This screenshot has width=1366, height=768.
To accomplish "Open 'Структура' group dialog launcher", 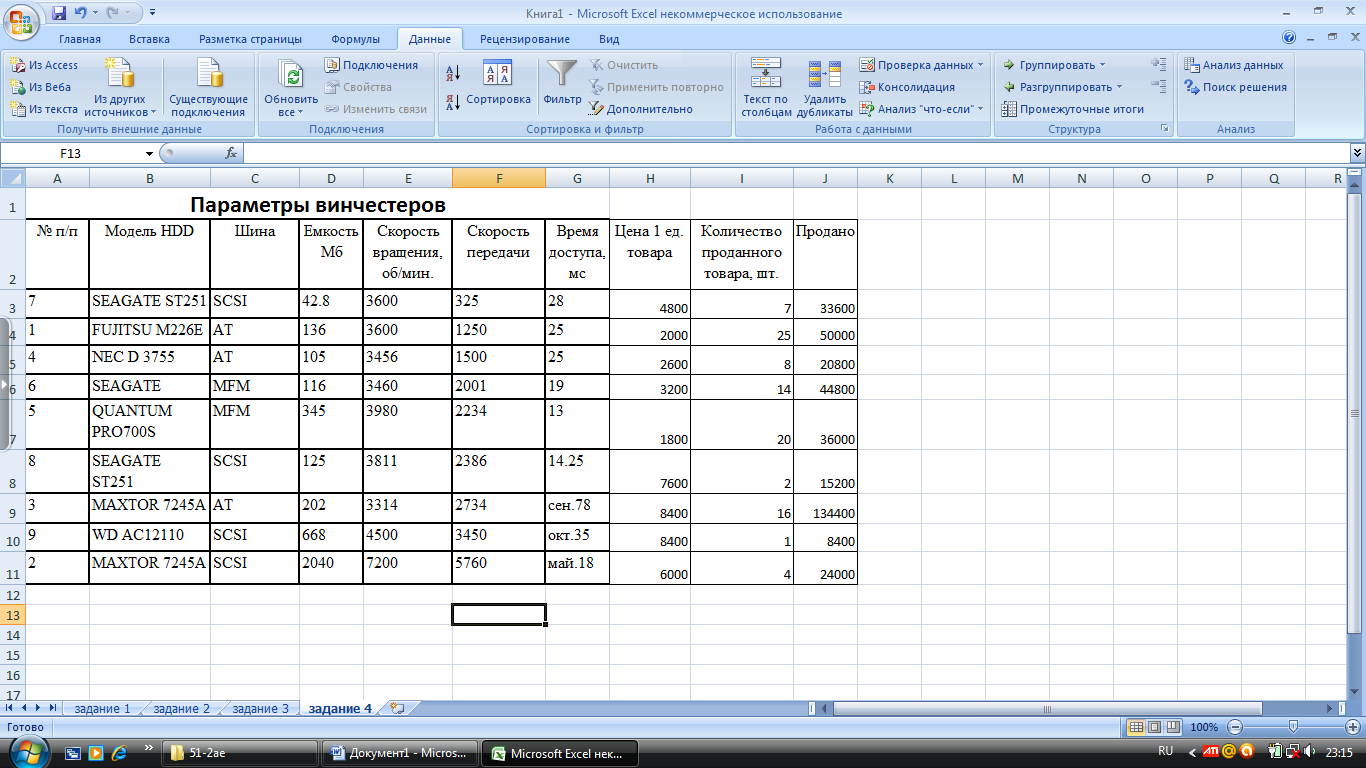I will [1164, 129].
